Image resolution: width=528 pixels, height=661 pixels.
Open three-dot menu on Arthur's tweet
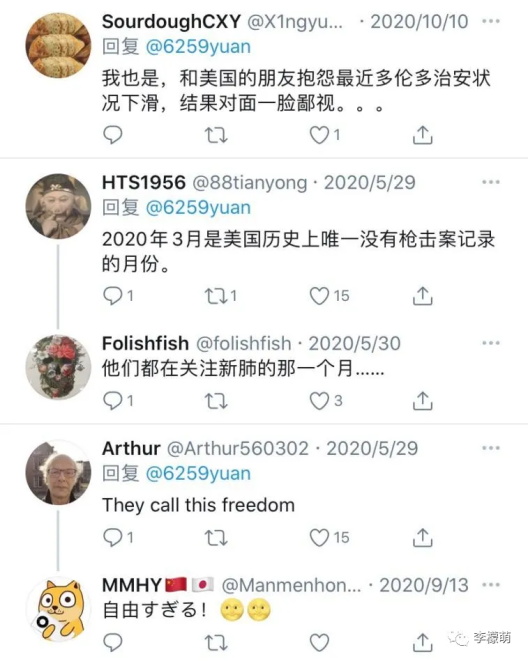coord(491,448)
